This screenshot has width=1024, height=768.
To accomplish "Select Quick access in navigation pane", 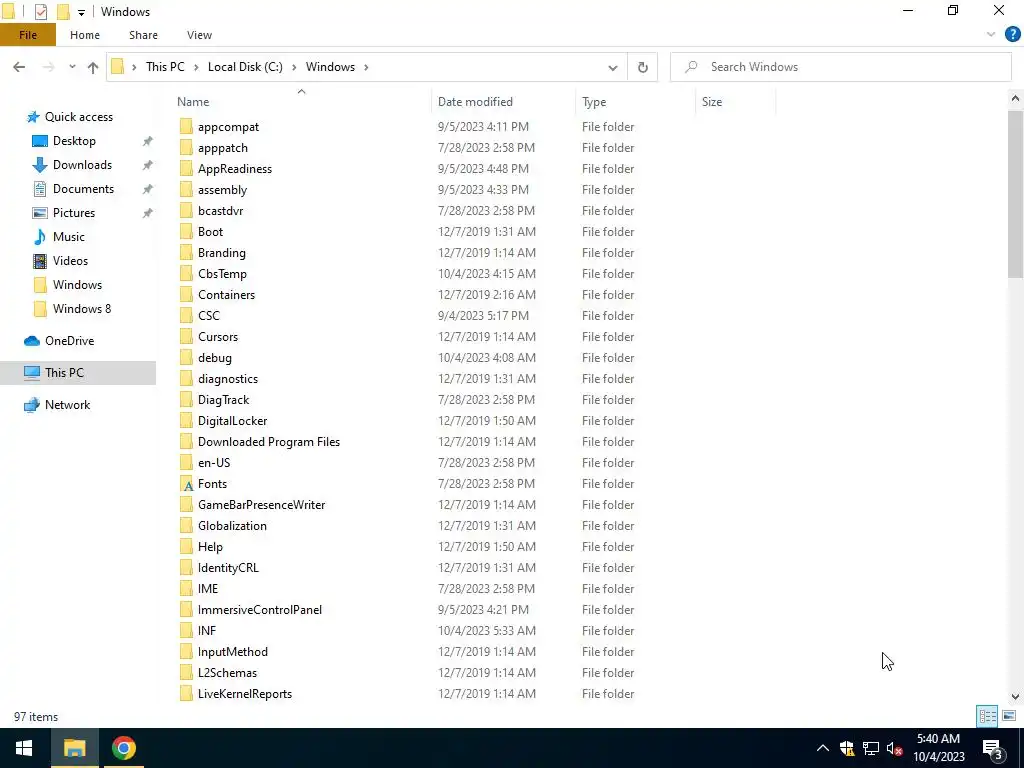I will (x=78, y=117).
